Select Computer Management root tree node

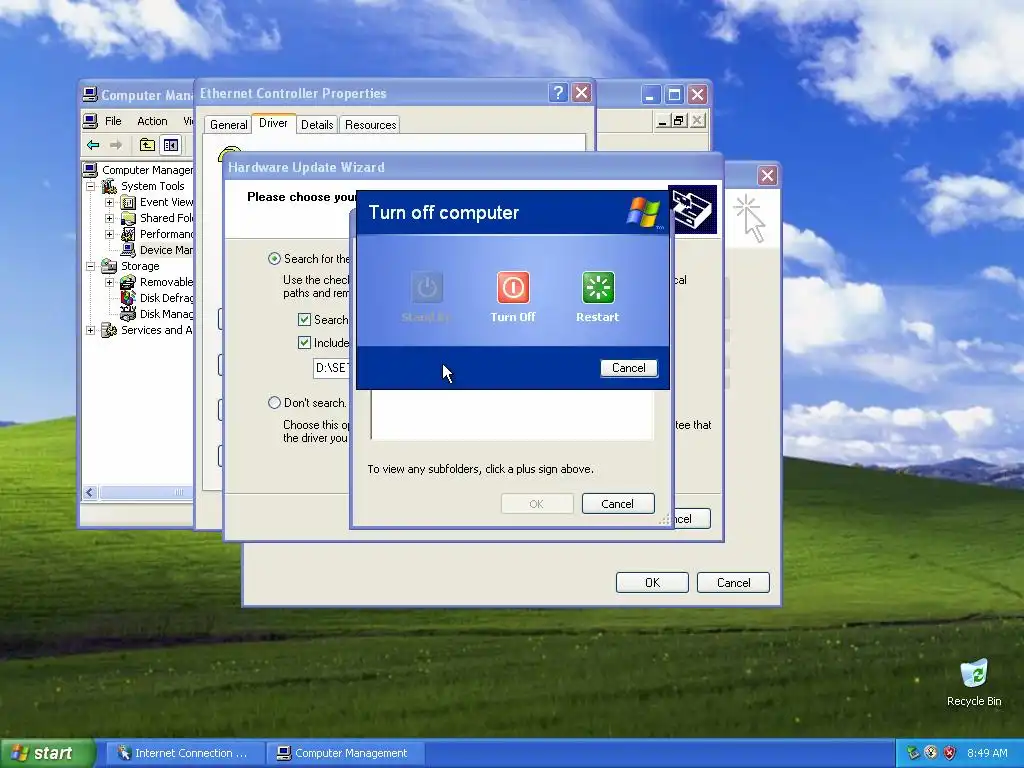[x=147, y=170]
